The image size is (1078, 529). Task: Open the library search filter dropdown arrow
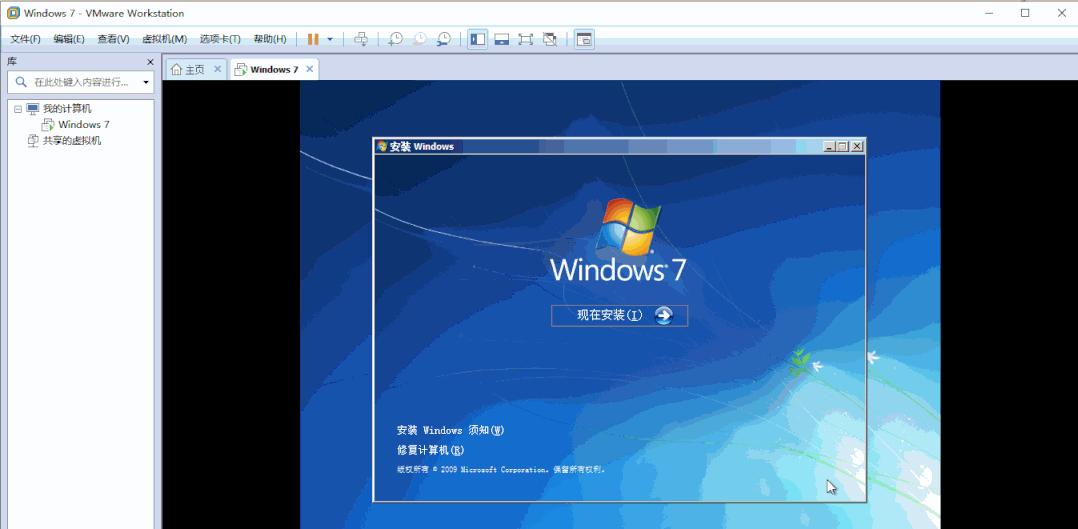[x=146, y=83]
